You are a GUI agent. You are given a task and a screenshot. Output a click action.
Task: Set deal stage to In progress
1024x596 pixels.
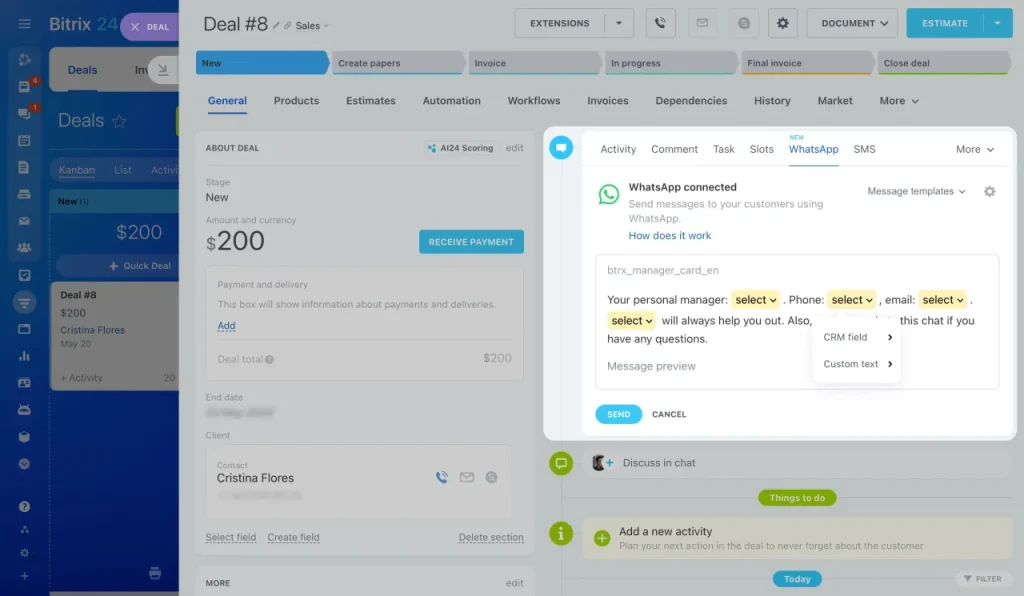pyautogui.click(x=669, y=63)
